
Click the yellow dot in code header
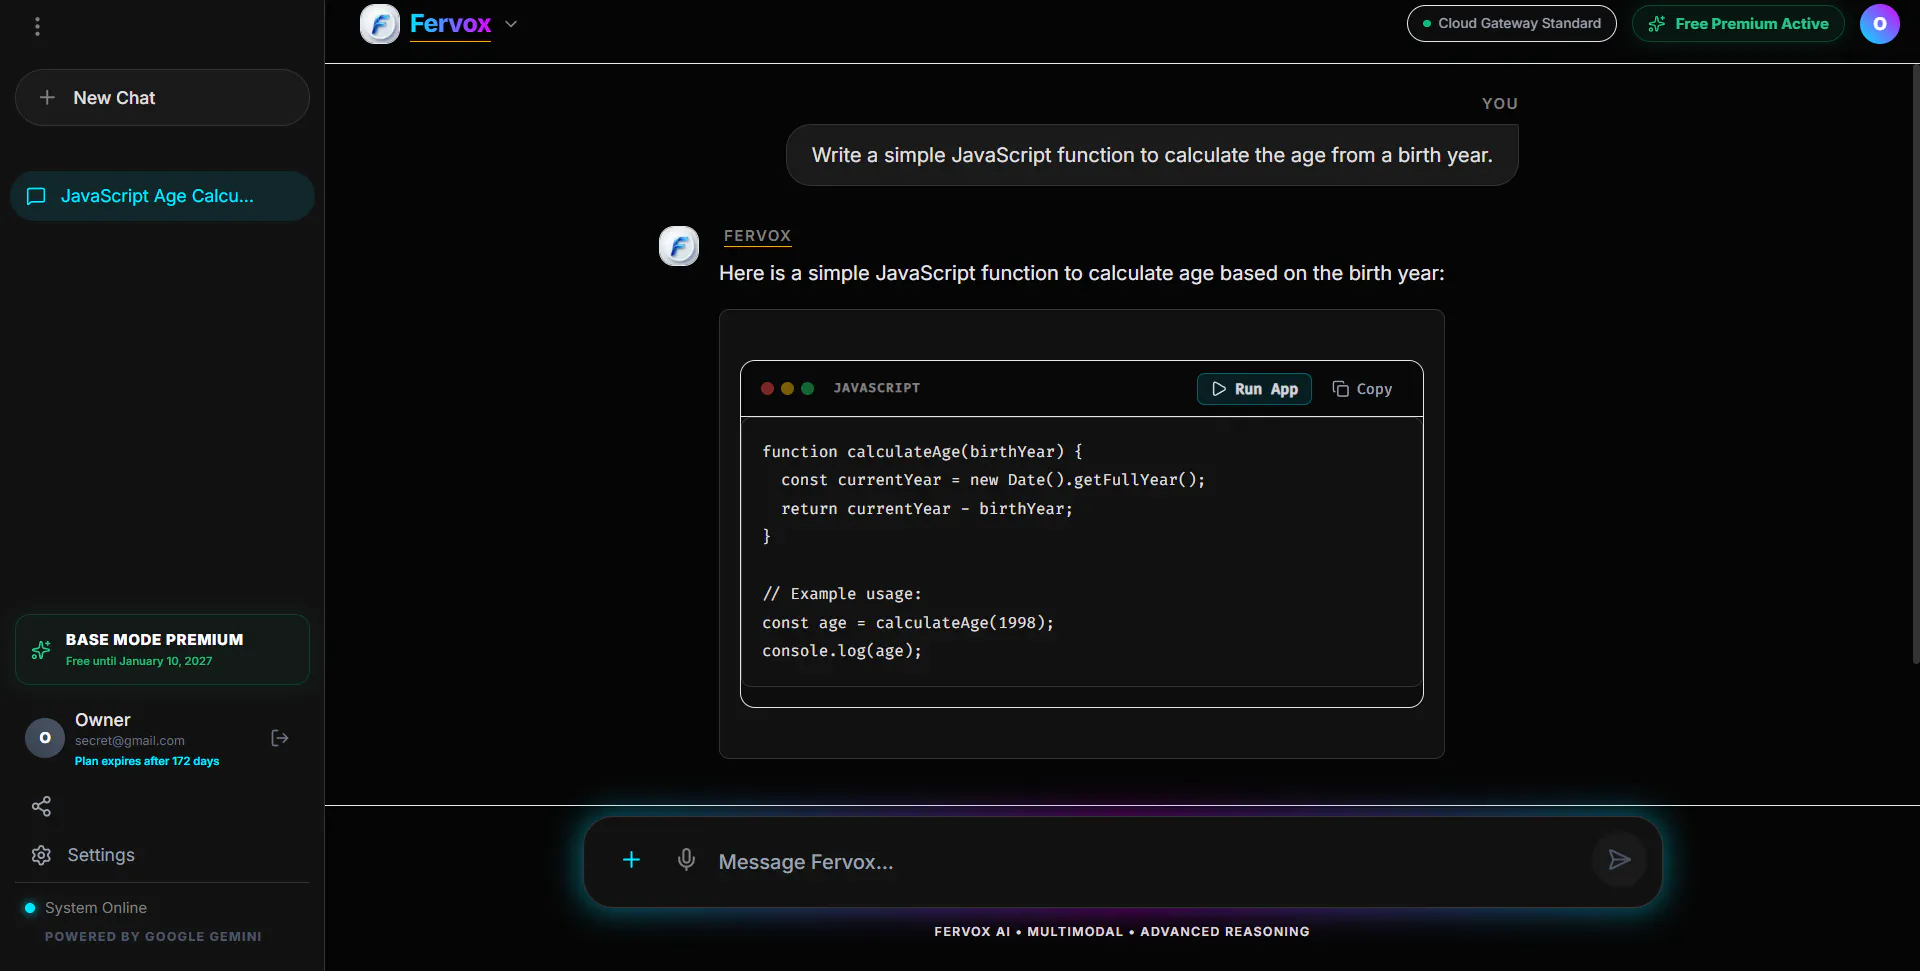pos(787,389)
